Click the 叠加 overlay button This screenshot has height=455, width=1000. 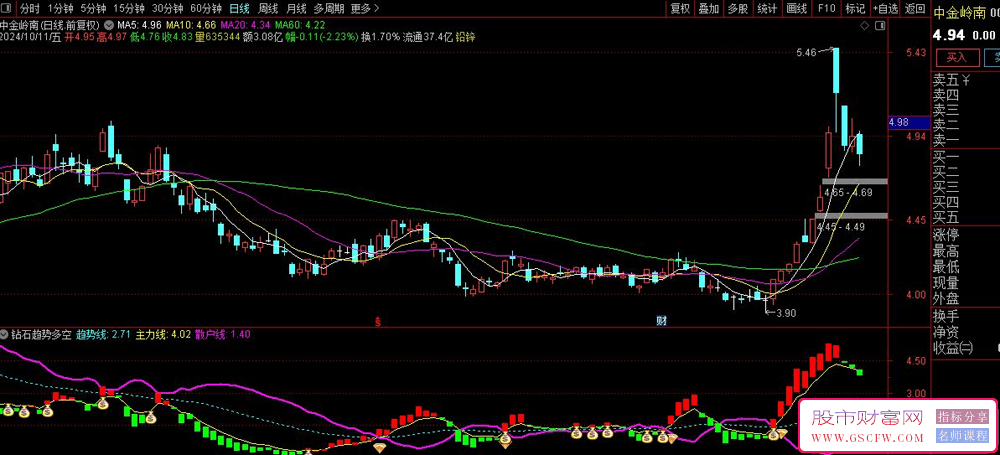pos(709,8)
